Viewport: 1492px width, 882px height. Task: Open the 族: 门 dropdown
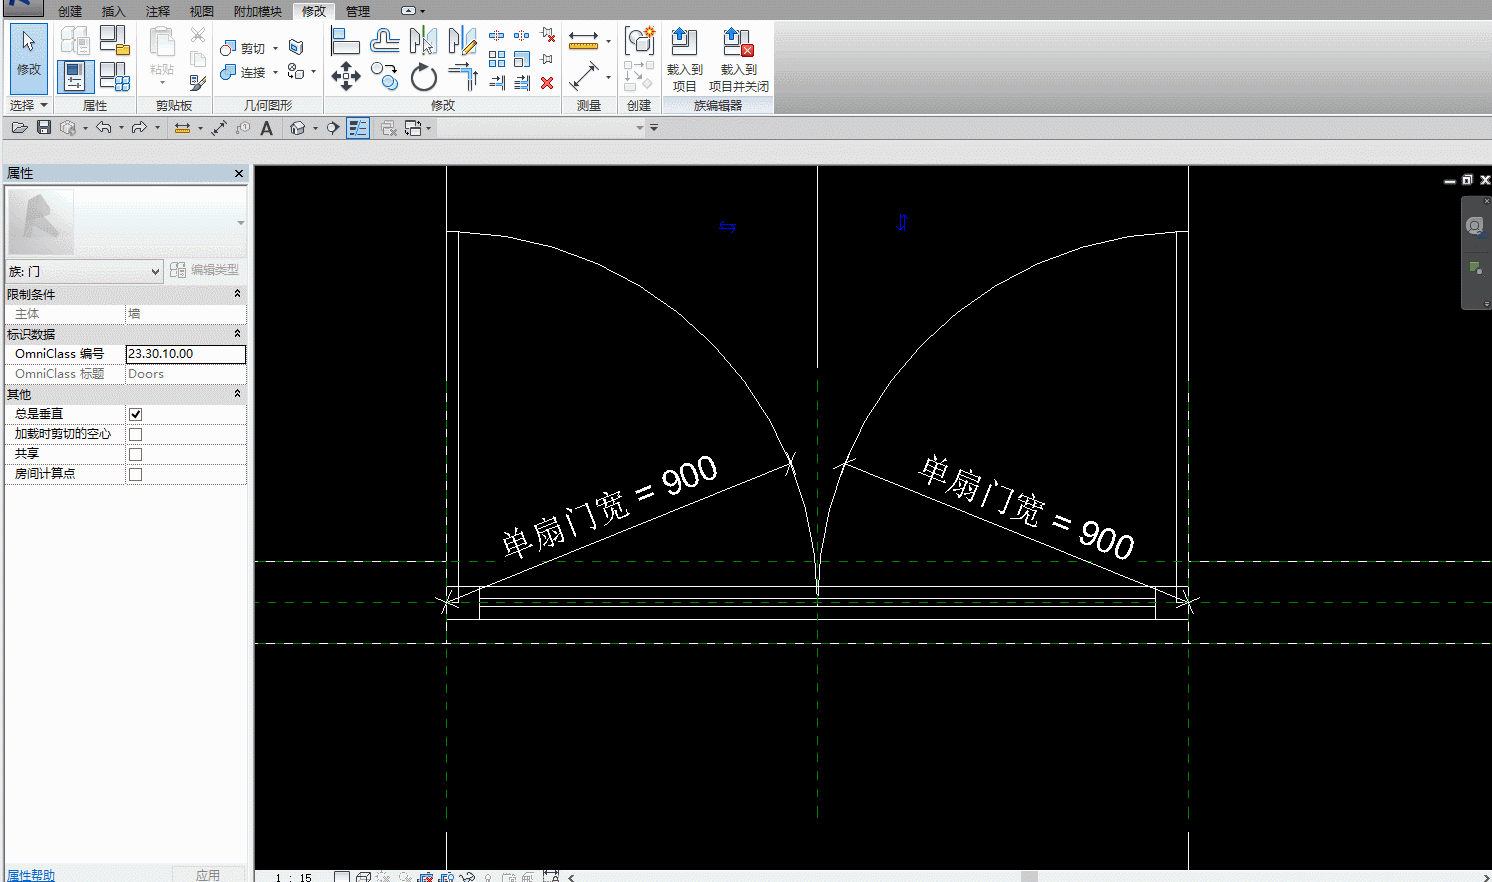(154, 271)
